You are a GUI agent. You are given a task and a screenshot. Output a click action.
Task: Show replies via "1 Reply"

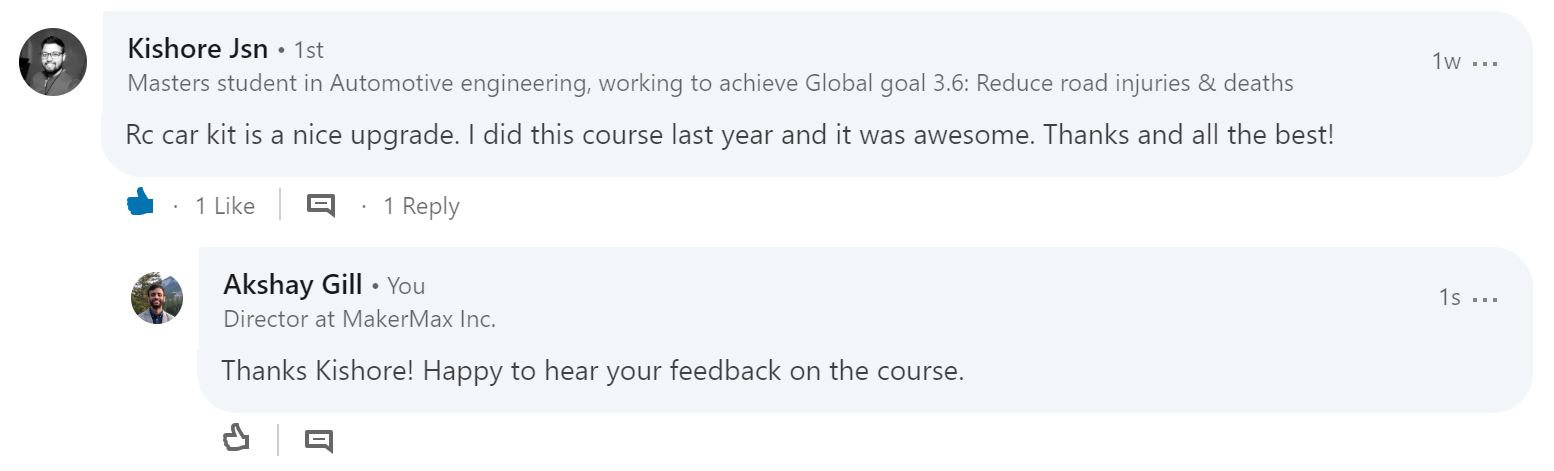click(421, 206)
